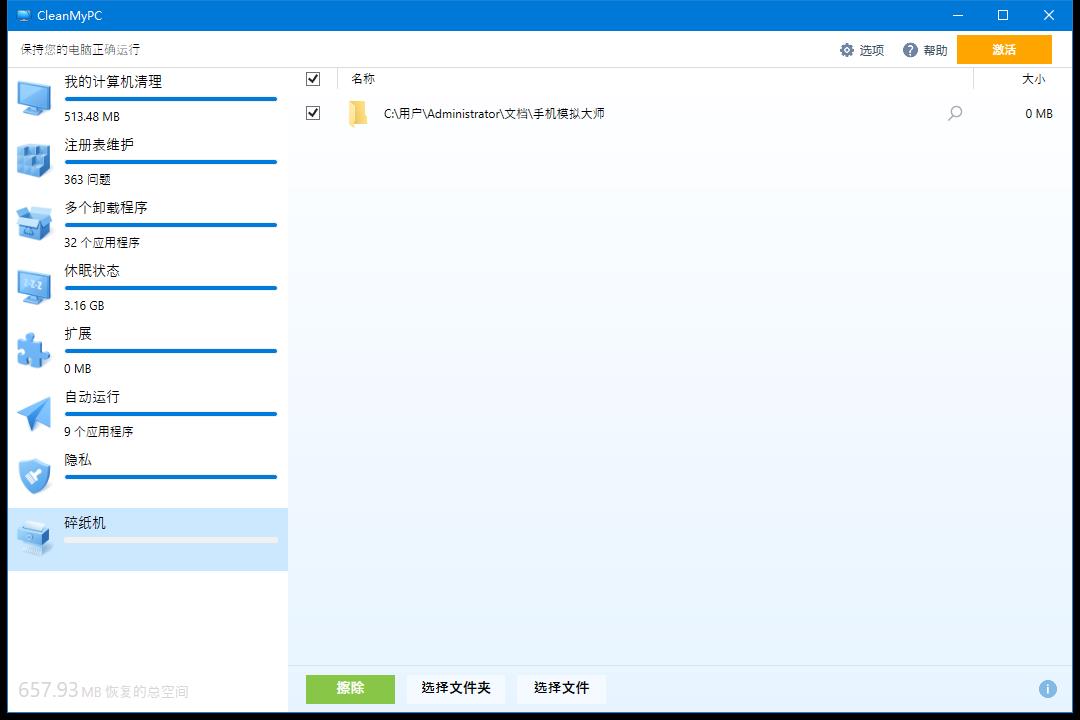The height and width of the screenshot is (720, 1080).
Task: Click the 32 个应用程序 count
Action: coord(101,243)
